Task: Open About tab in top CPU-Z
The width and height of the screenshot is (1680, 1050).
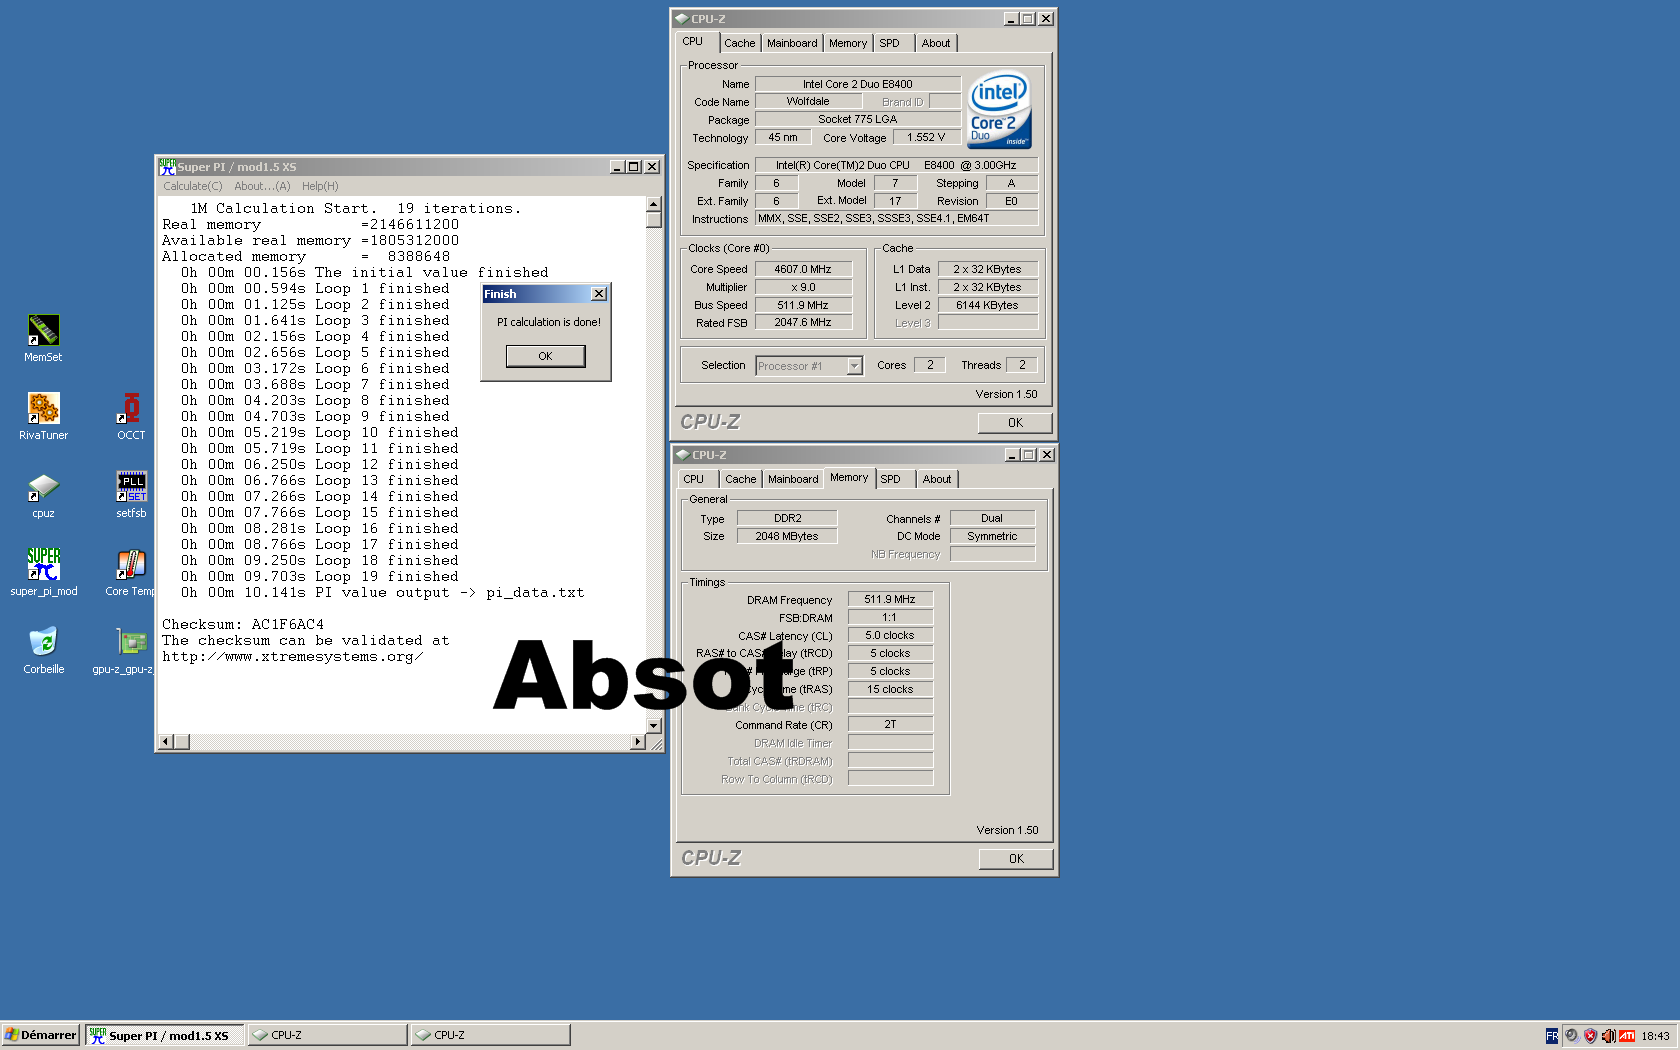Action: tap(936, 43)
